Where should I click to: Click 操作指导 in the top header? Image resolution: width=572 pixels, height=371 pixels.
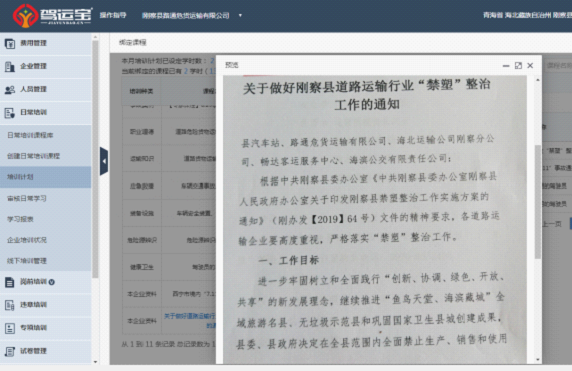tap(113, 15)
